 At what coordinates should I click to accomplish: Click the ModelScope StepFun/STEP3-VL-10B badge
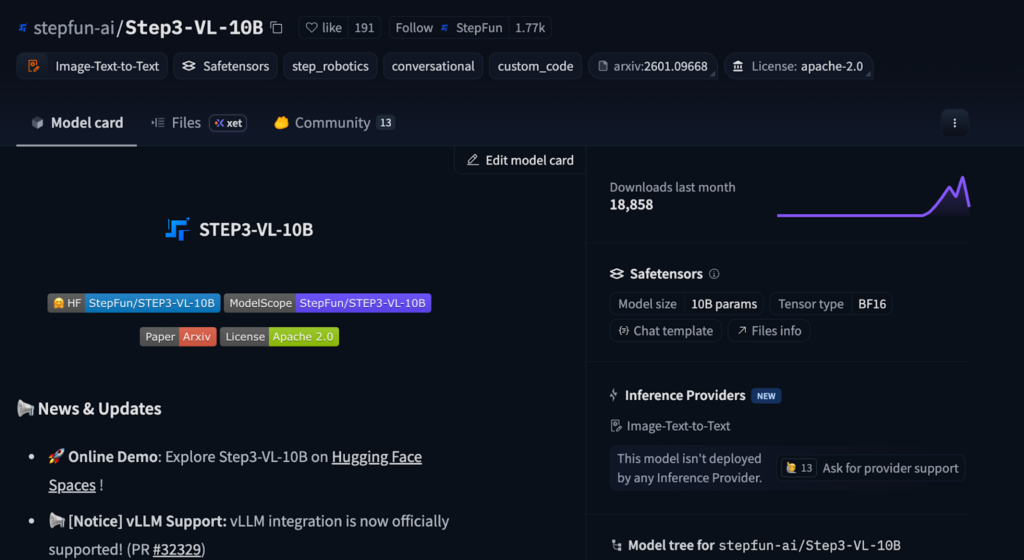[327, 303]
